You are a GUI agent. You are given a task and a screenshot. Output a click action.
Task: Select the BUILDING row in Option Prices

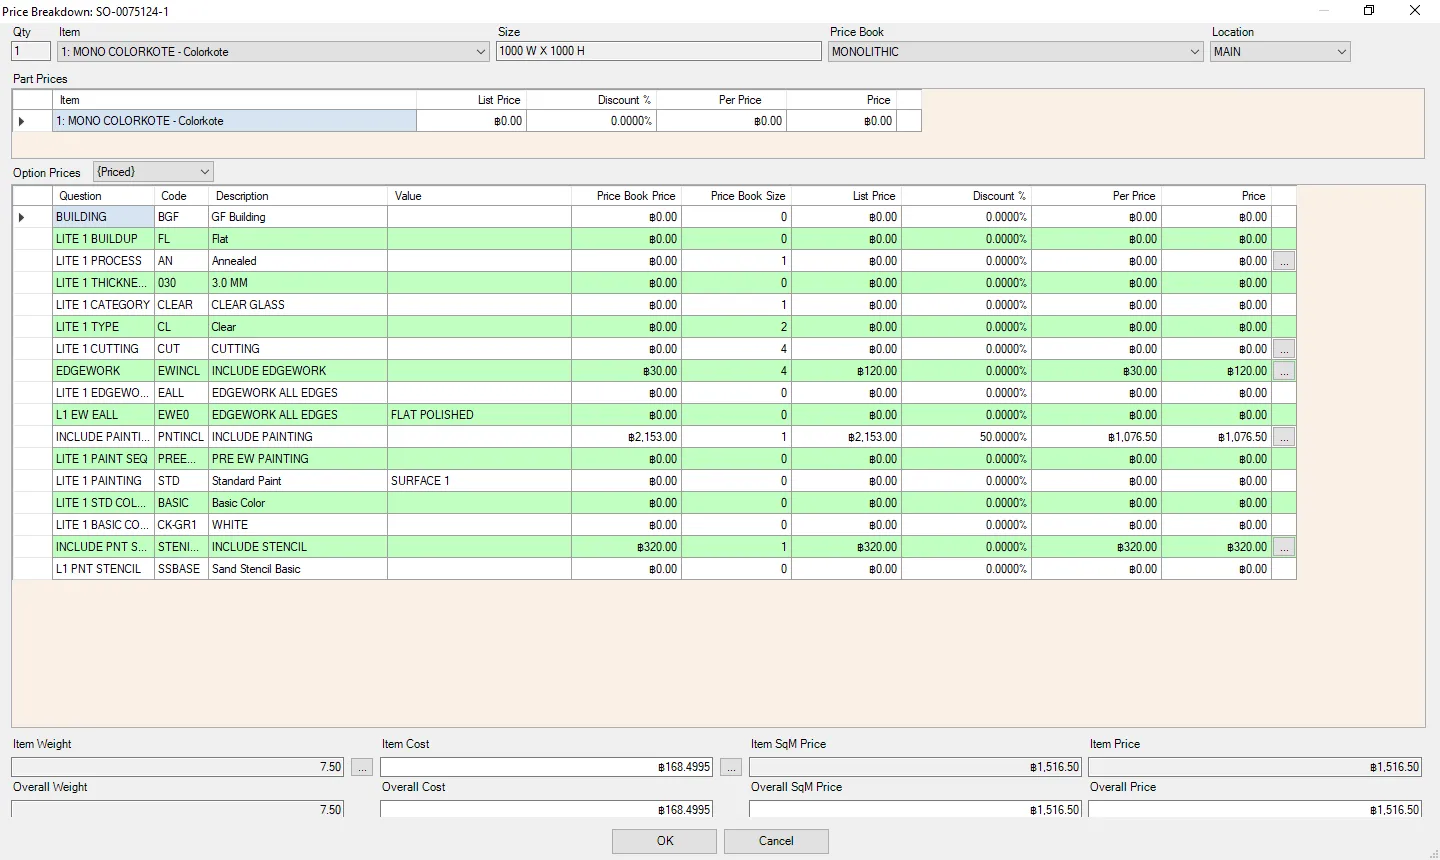[654, 217]
